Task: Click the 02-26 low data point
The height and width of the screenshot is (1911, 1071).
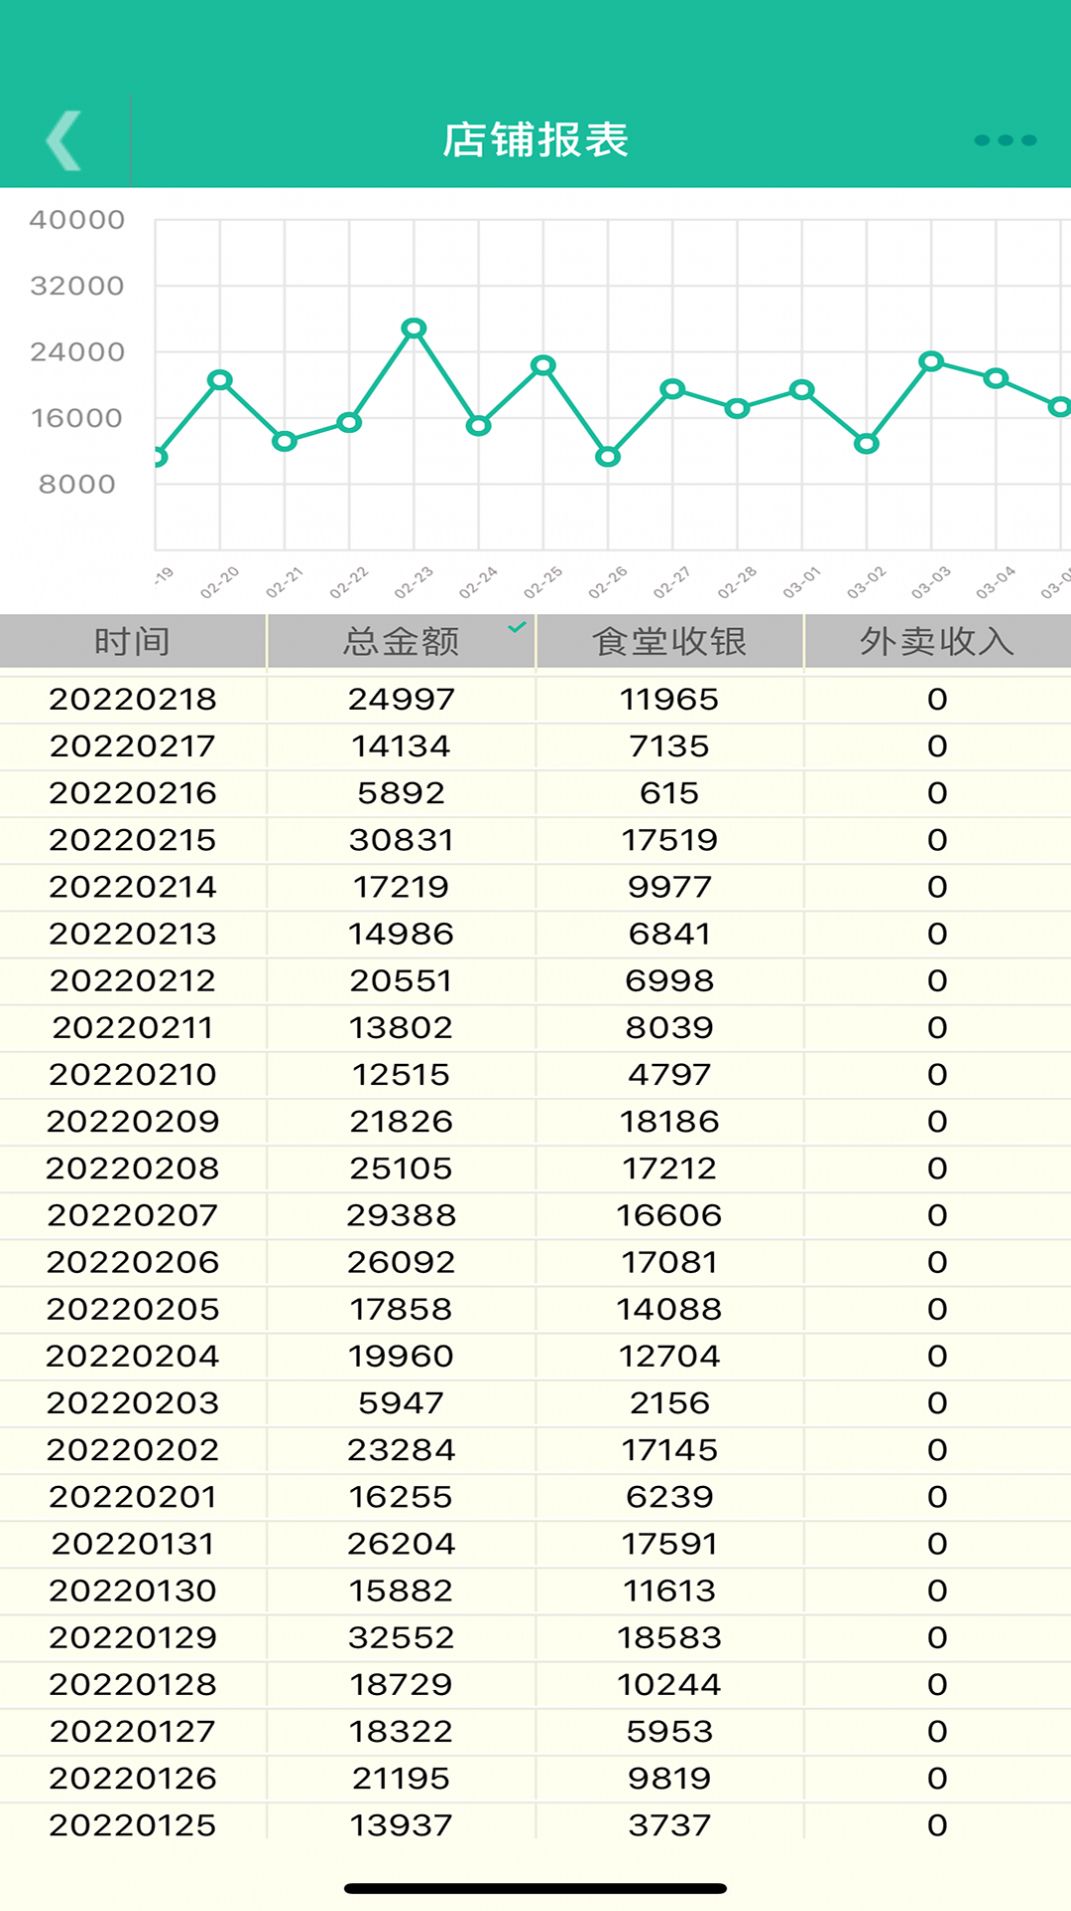Action: coord(608,457)
